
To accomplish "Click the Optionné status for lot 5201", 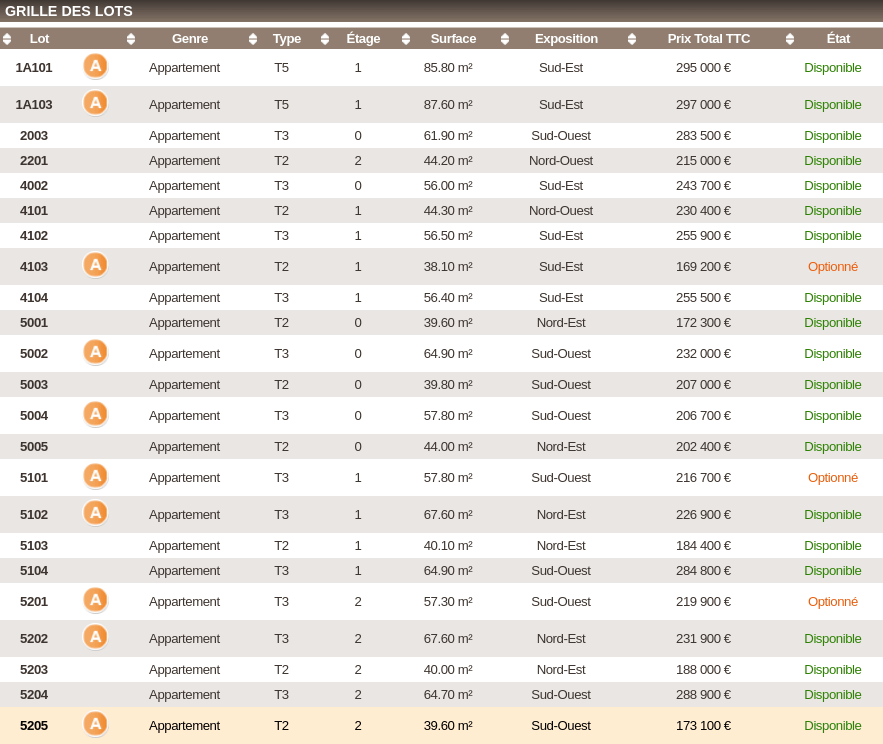I will (x=832, y=602).
